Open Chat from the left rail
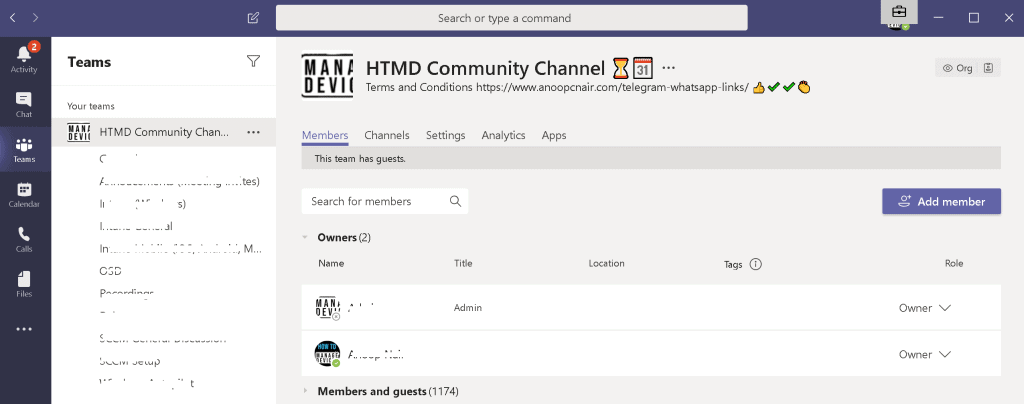This screenshot has height=404, width=1024. 24,104
